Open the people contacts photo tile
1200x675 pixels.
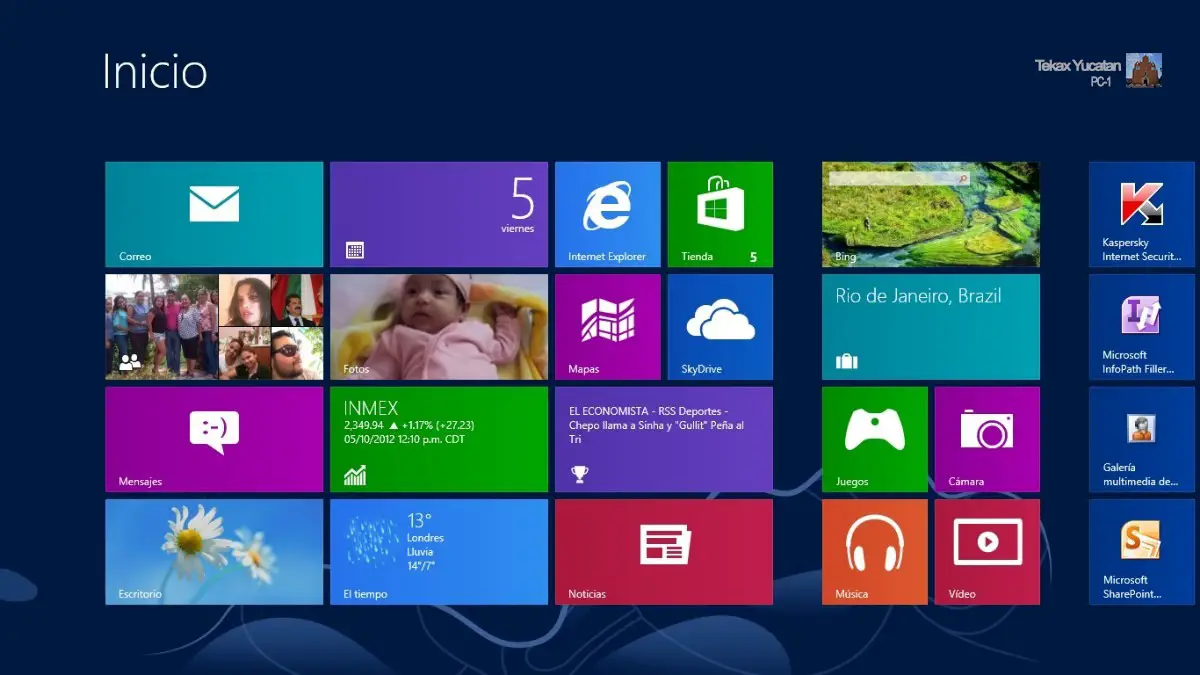coord(214,327)
